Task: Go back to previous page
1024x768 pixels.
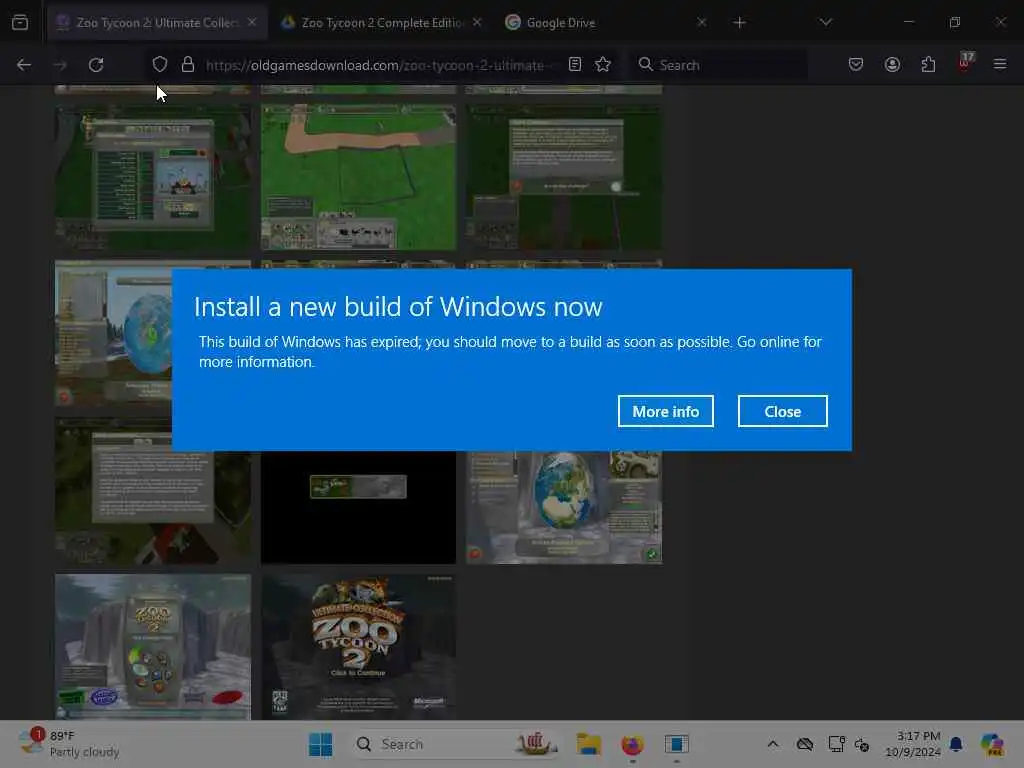Action: pos(24,65)
